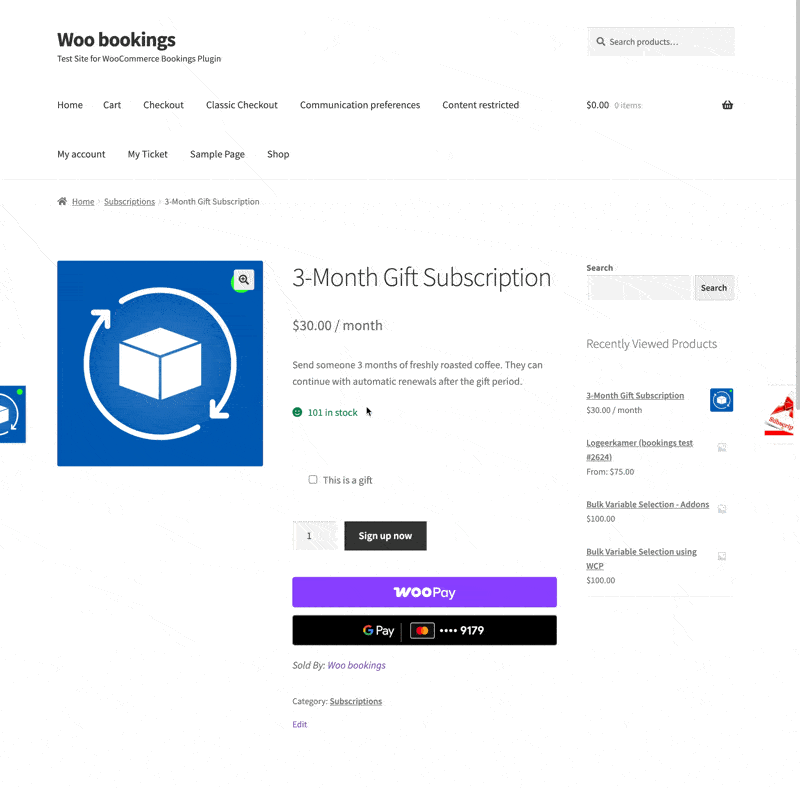The image size is (800, 788).
Task: Click the breadcrumb home icon
Action: pos(62,201)
